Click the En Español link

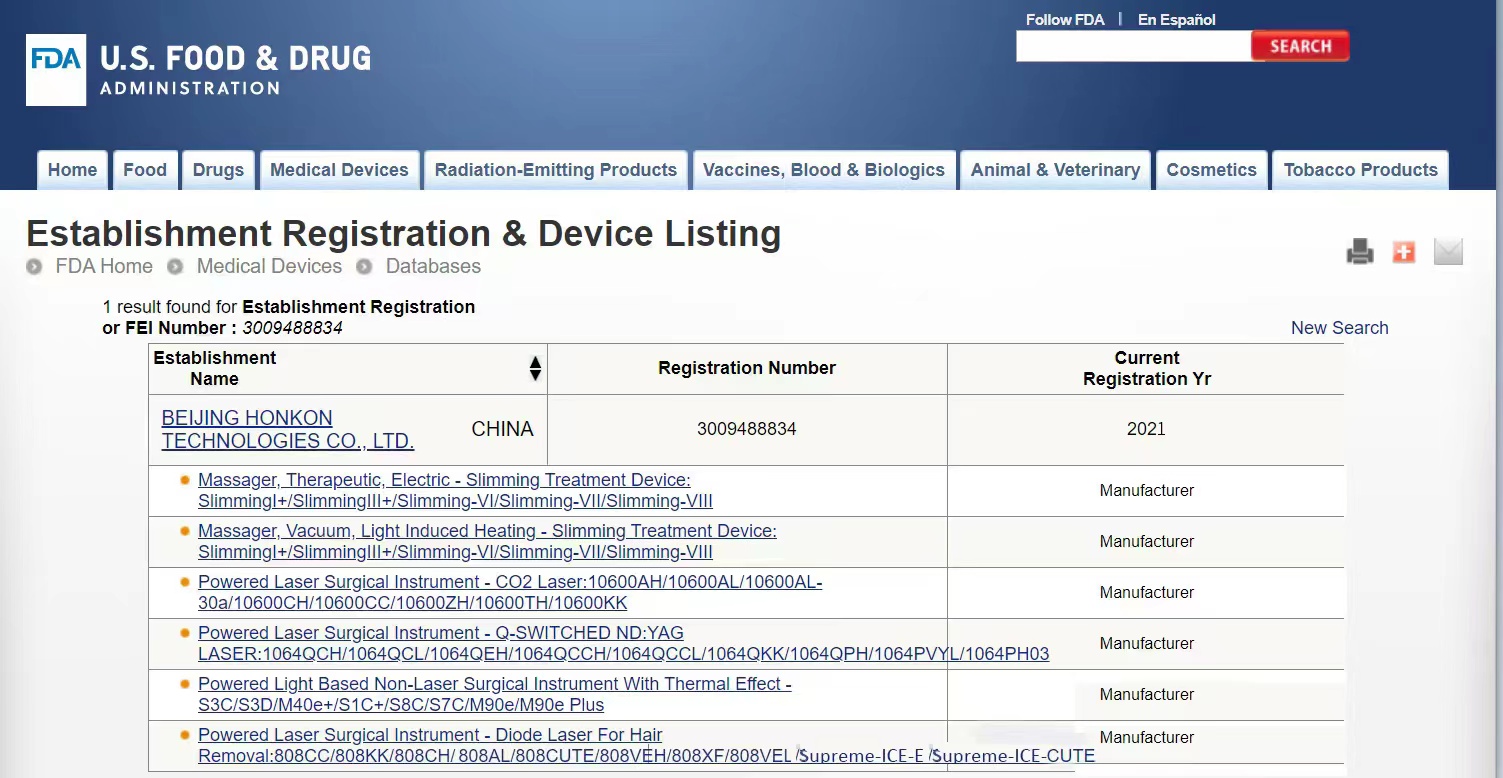[1177, 20]
